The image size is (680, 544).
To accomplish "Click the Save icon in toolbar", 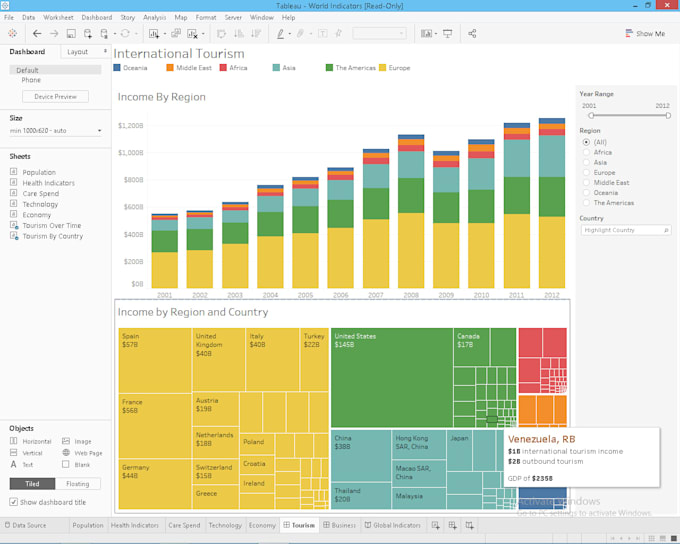I will pyautogui.click(x=70, y=33).
